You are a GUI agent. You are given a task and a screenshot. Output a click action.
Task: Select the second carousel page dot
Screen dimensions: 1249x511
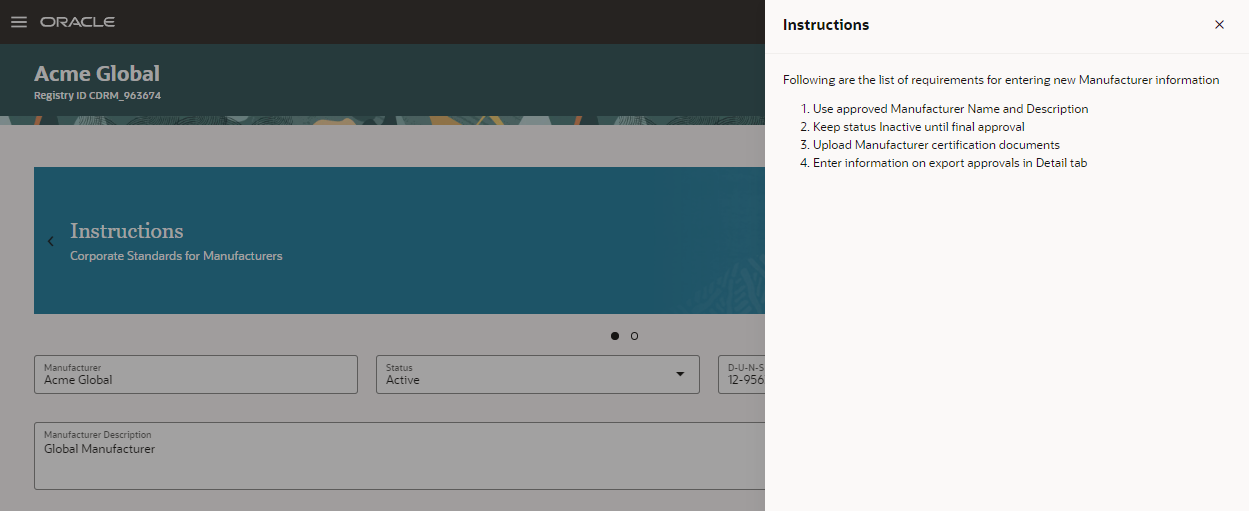point(634,336)
